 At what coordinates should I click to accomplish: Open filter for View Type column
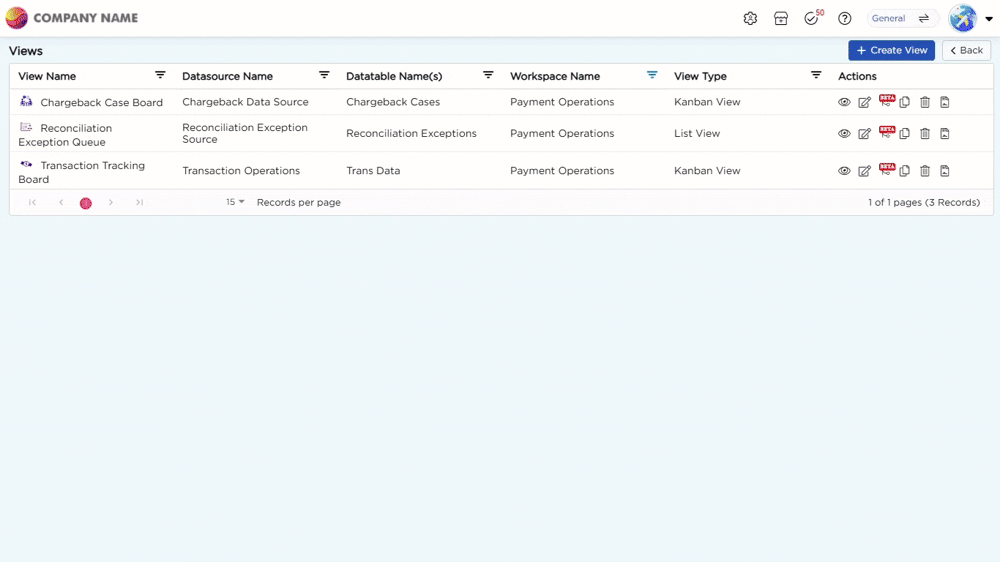816,75
